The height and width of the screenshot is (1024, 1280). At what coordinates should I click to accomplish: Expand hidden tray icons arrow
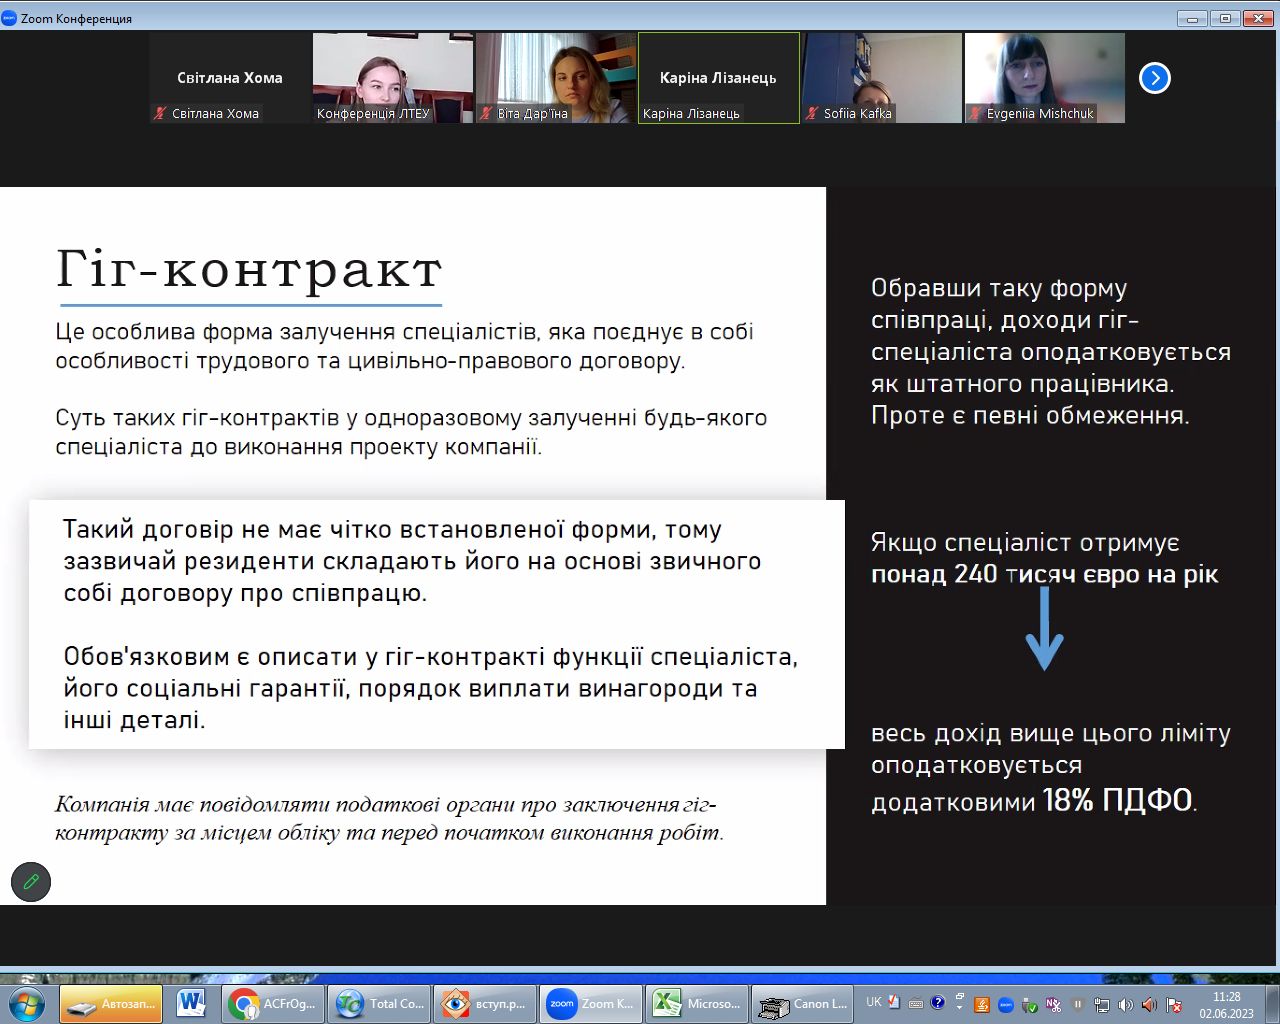coord(959,1003)
